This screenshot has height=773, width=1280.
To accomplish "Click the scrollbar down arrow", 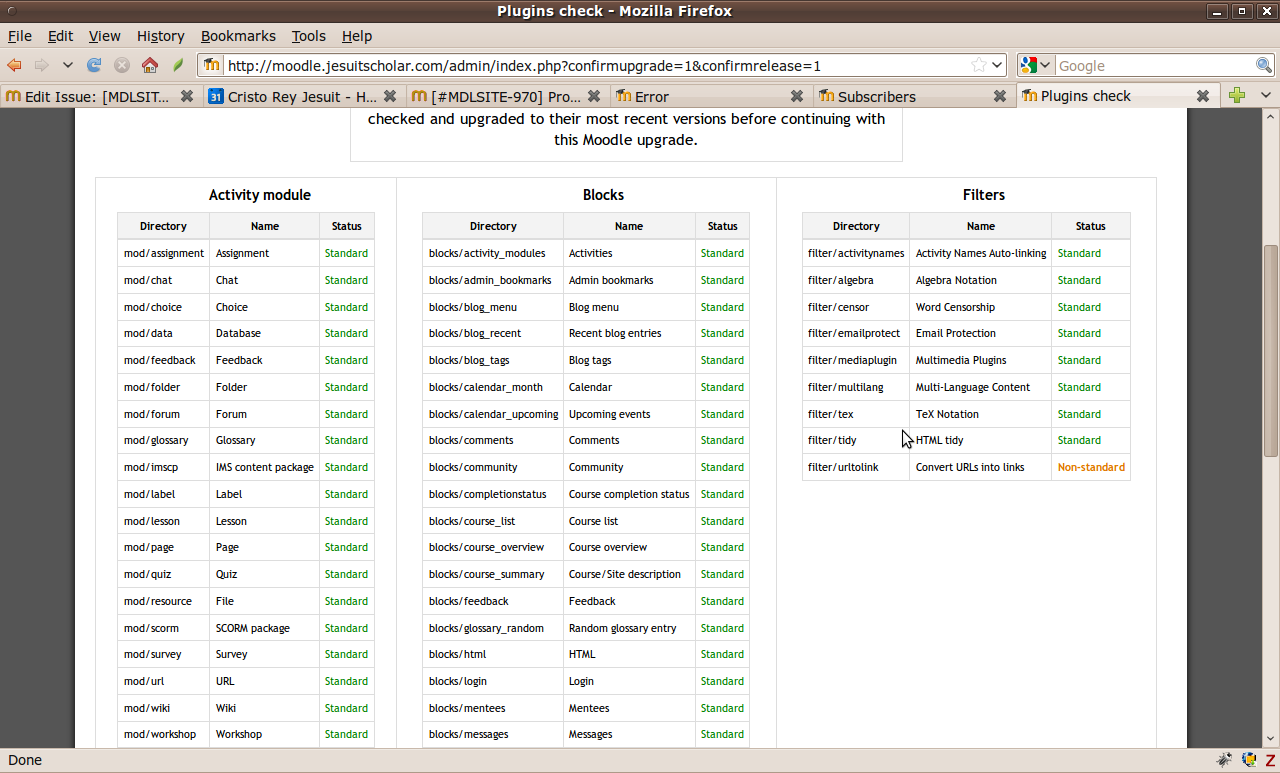I will pyautogui.click(x=1271, y=739).
